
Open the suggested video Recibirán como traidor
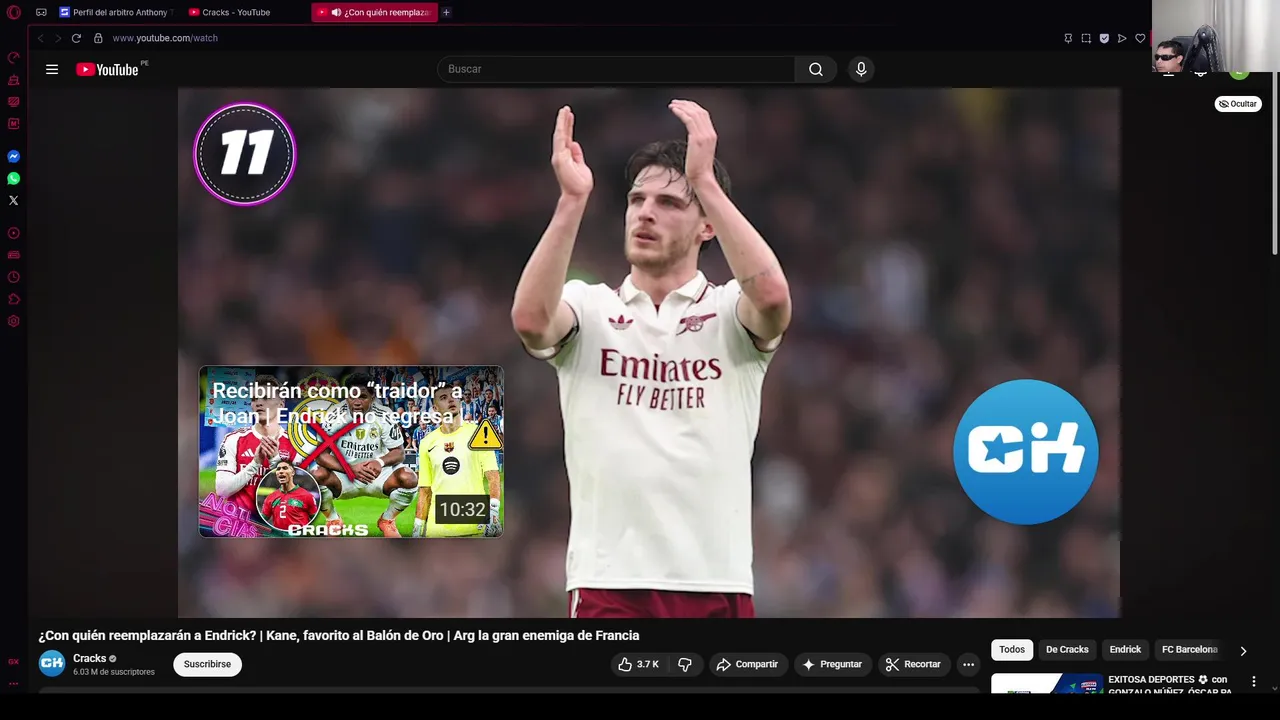351,452
